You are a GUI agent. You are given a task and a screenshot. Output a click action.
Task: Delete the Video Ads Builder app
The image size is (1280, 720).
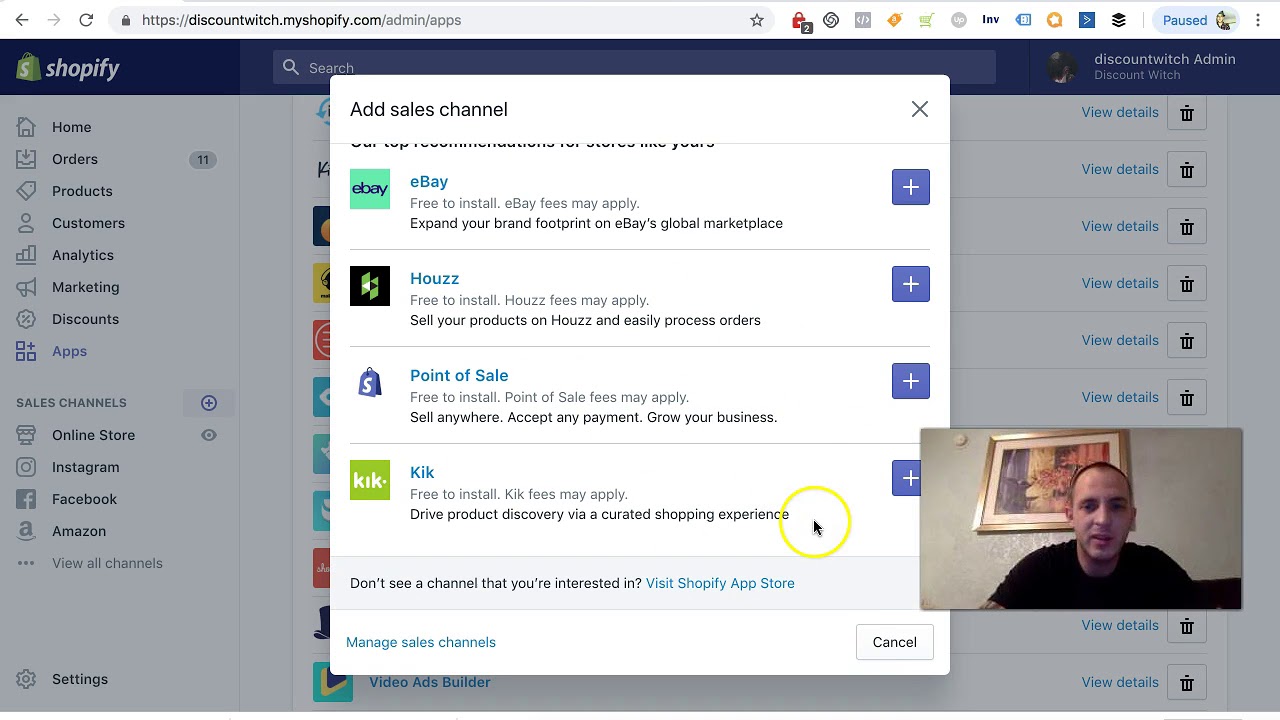pos(1187,683)
